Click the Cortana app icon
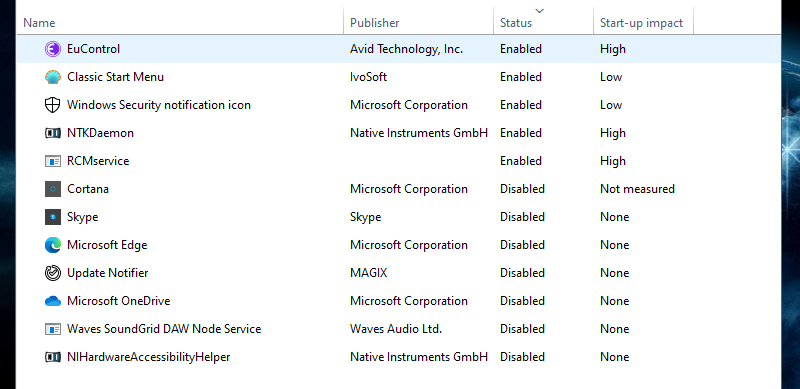This screenshot has width=800, height=389. (53, 189)
